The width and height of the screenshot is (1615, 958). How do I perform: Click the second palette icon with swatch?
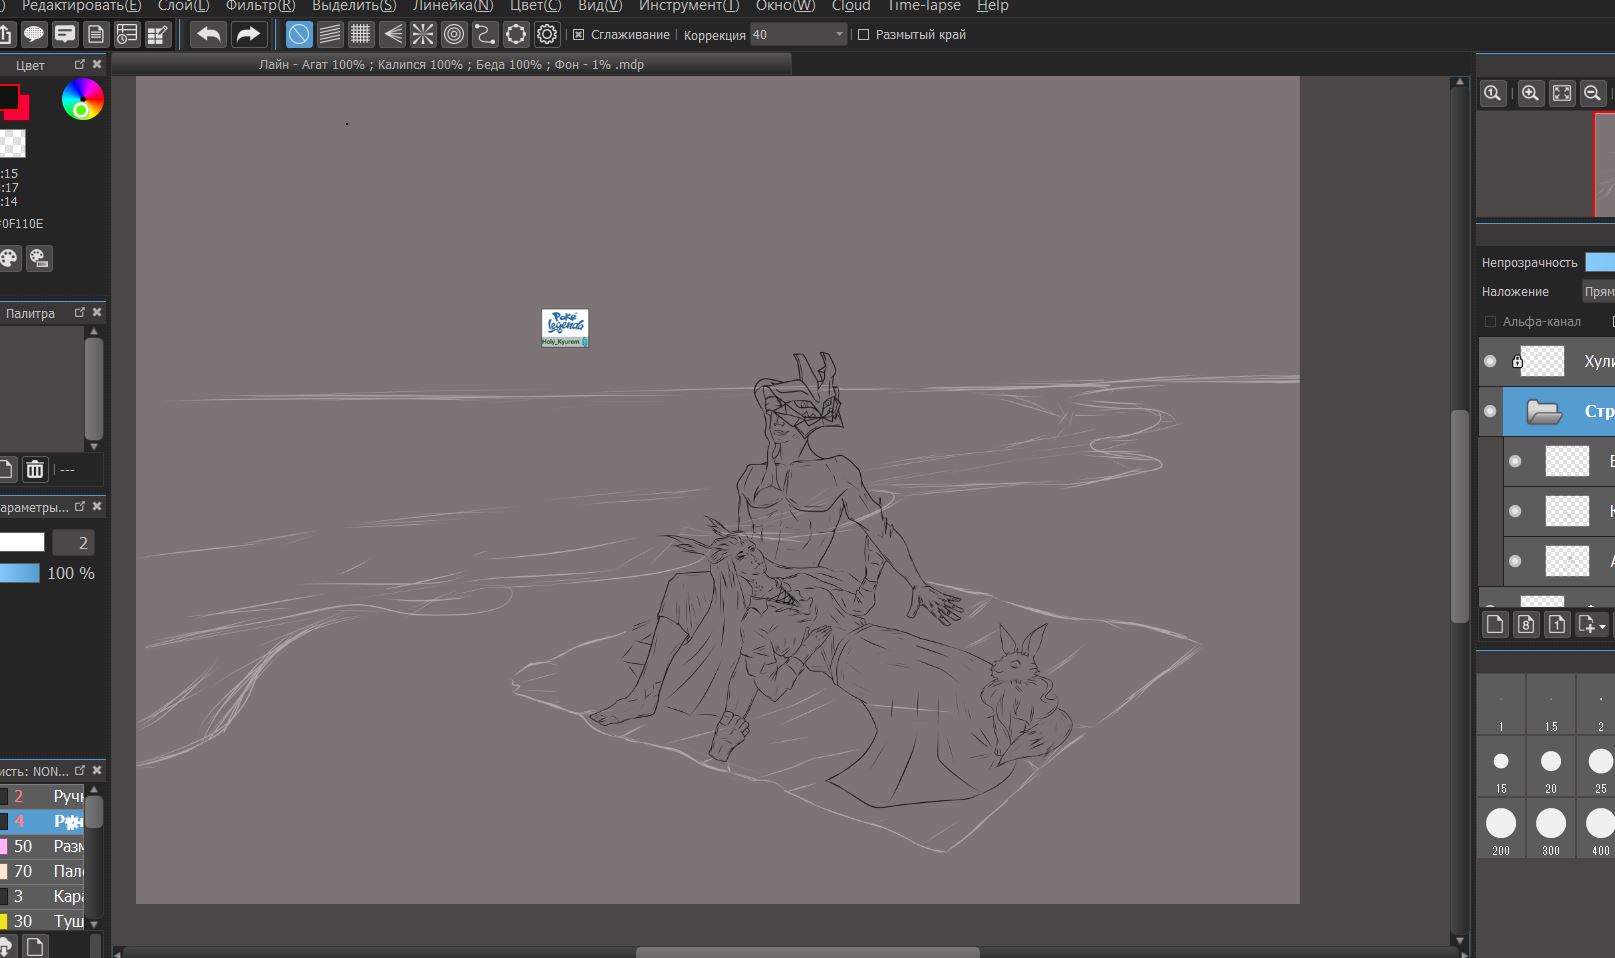point(39,258)
